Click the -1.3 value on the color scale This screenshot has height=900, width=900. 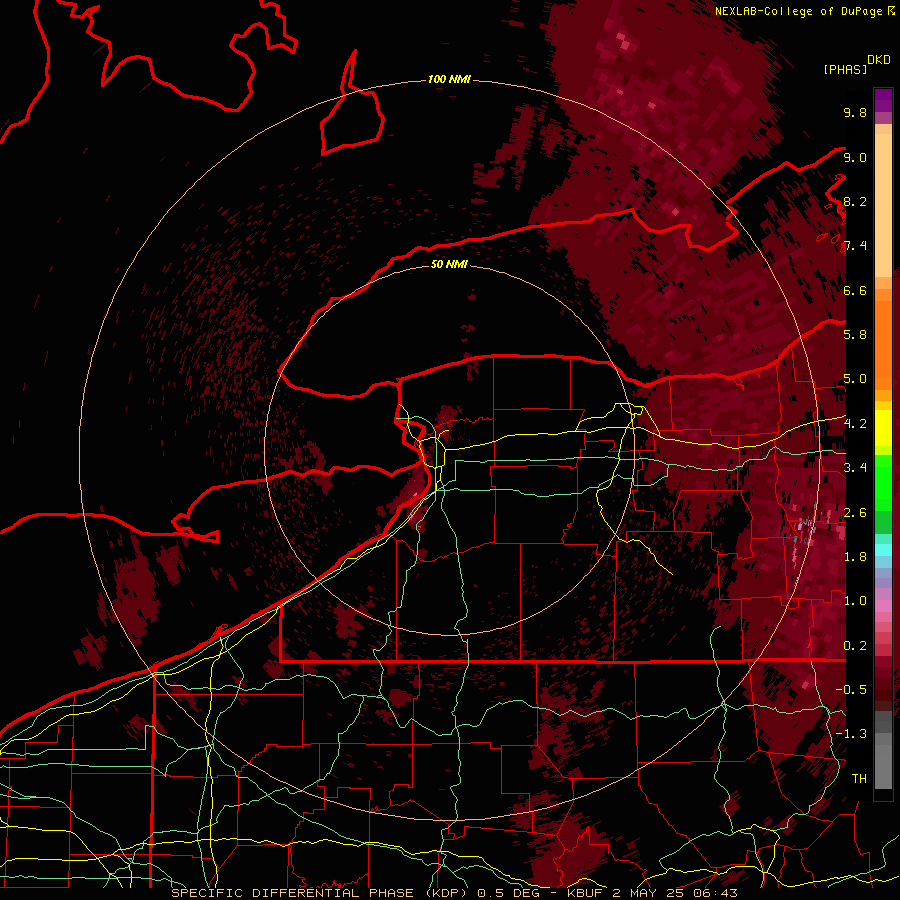[x=851, y=734]
